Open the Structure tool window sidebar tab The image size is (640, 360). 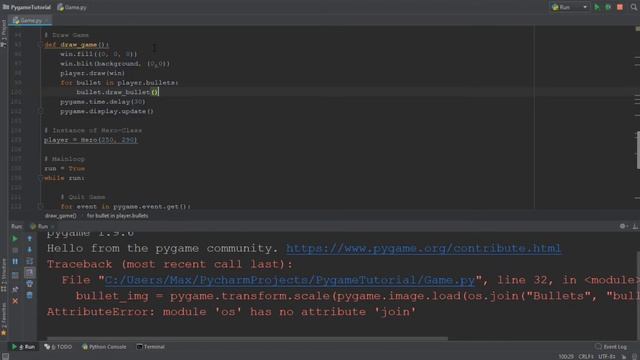click(x=4, y=276)
